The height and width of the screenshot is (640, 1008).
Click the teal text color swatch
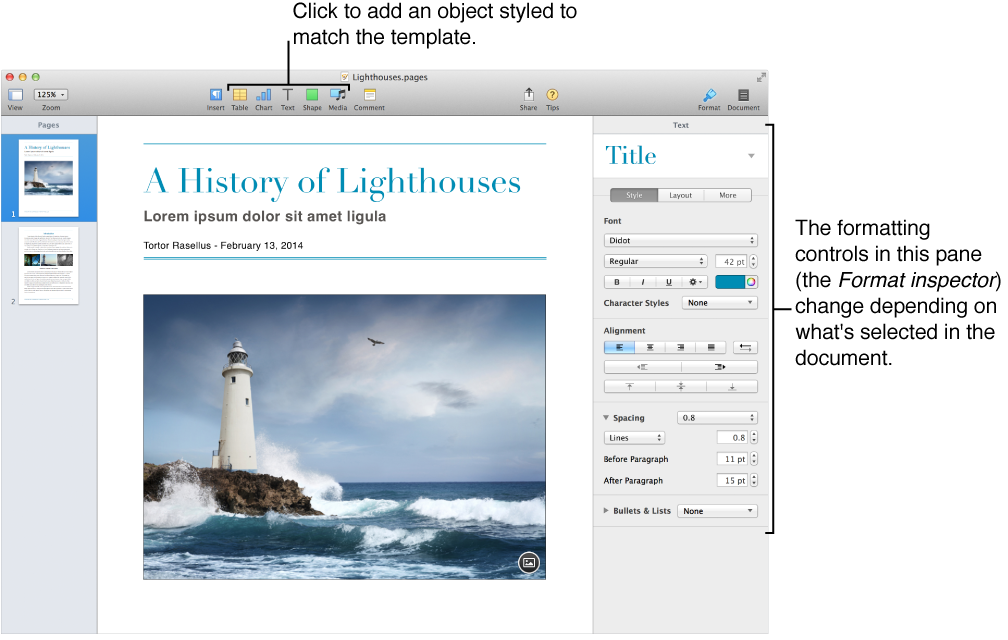click(731, 282)
